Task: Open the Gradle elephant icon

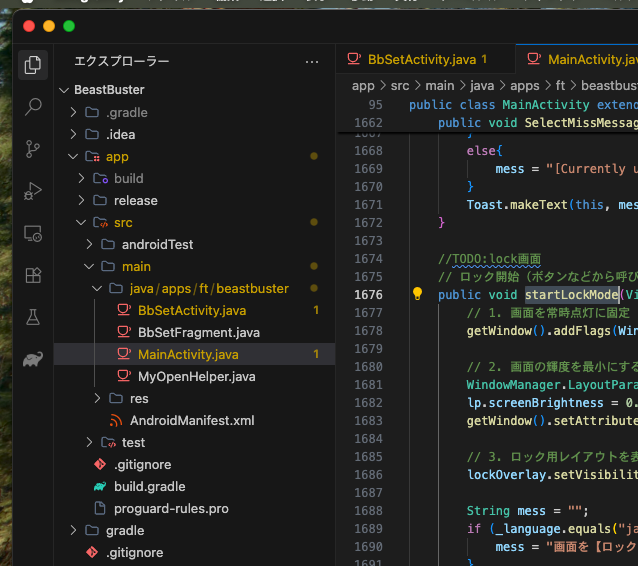Action: [33, 359]
